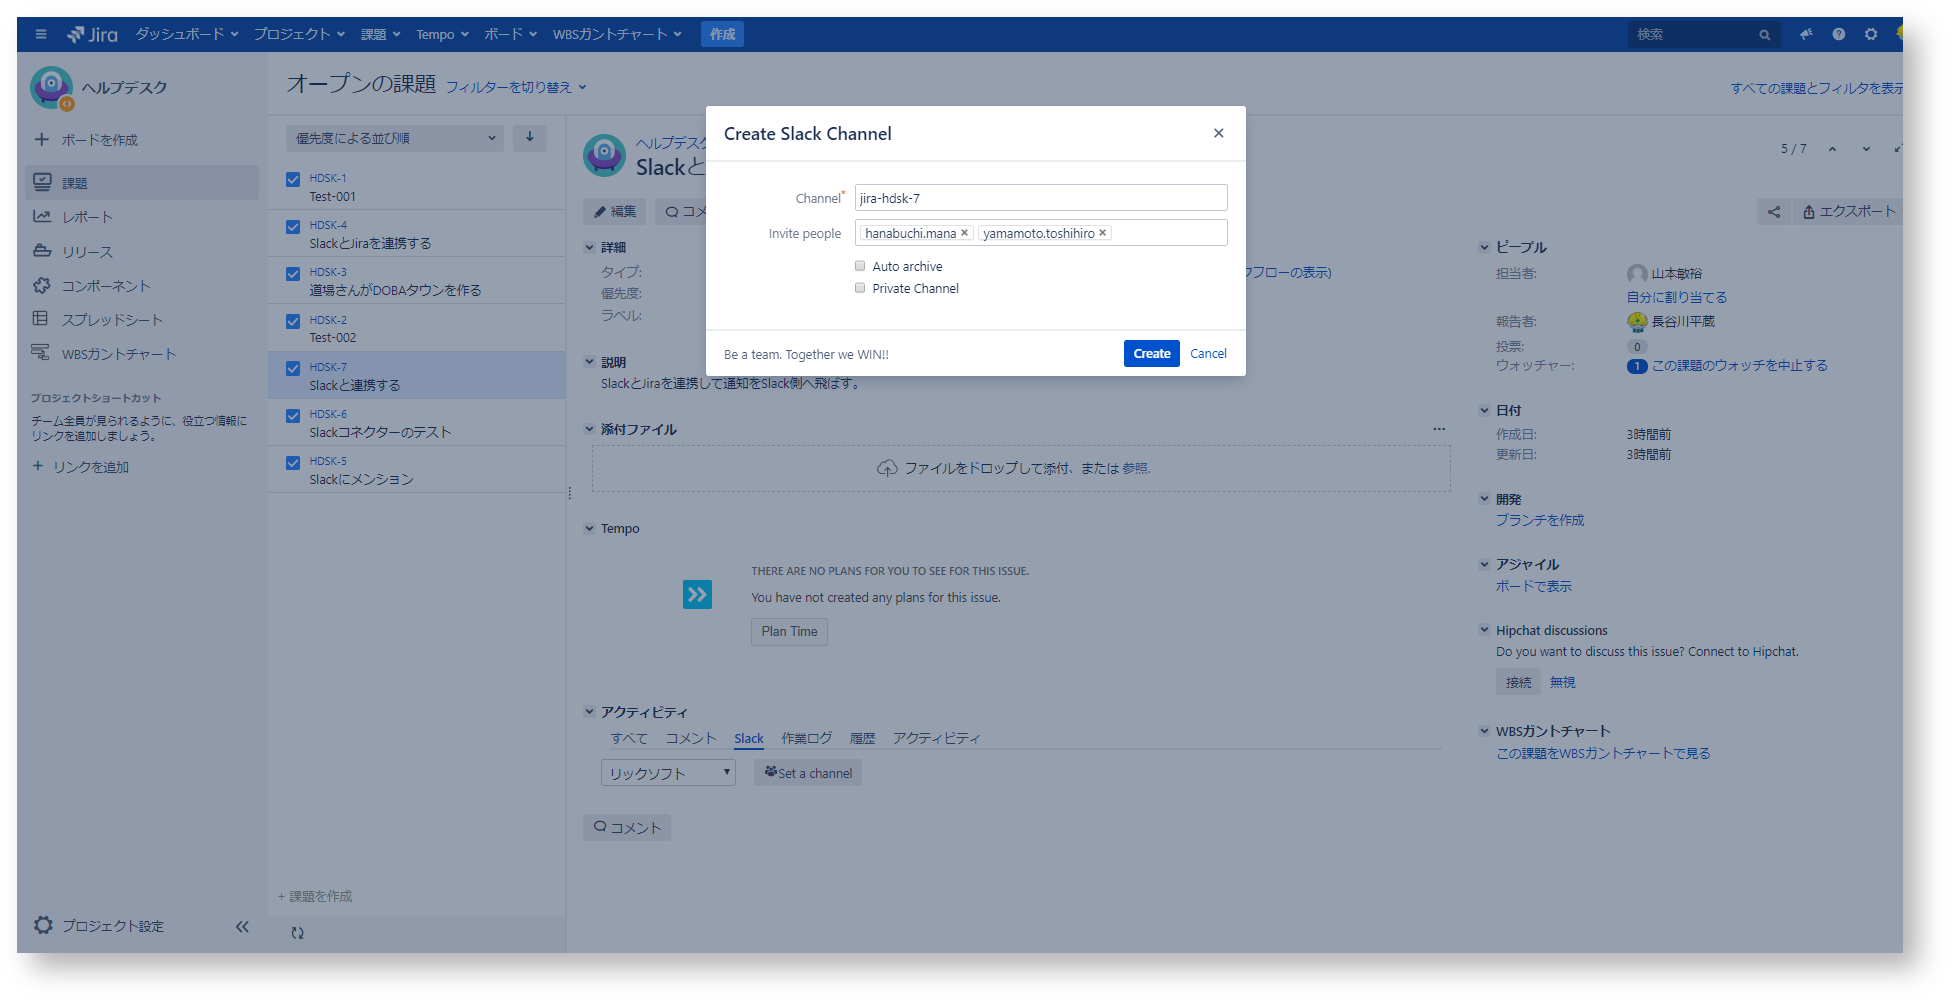The width and height of the screenshot is (1951, 1001).
Task: Click the plus icon for ボードを作成
Action: click(x=41, y=139)
